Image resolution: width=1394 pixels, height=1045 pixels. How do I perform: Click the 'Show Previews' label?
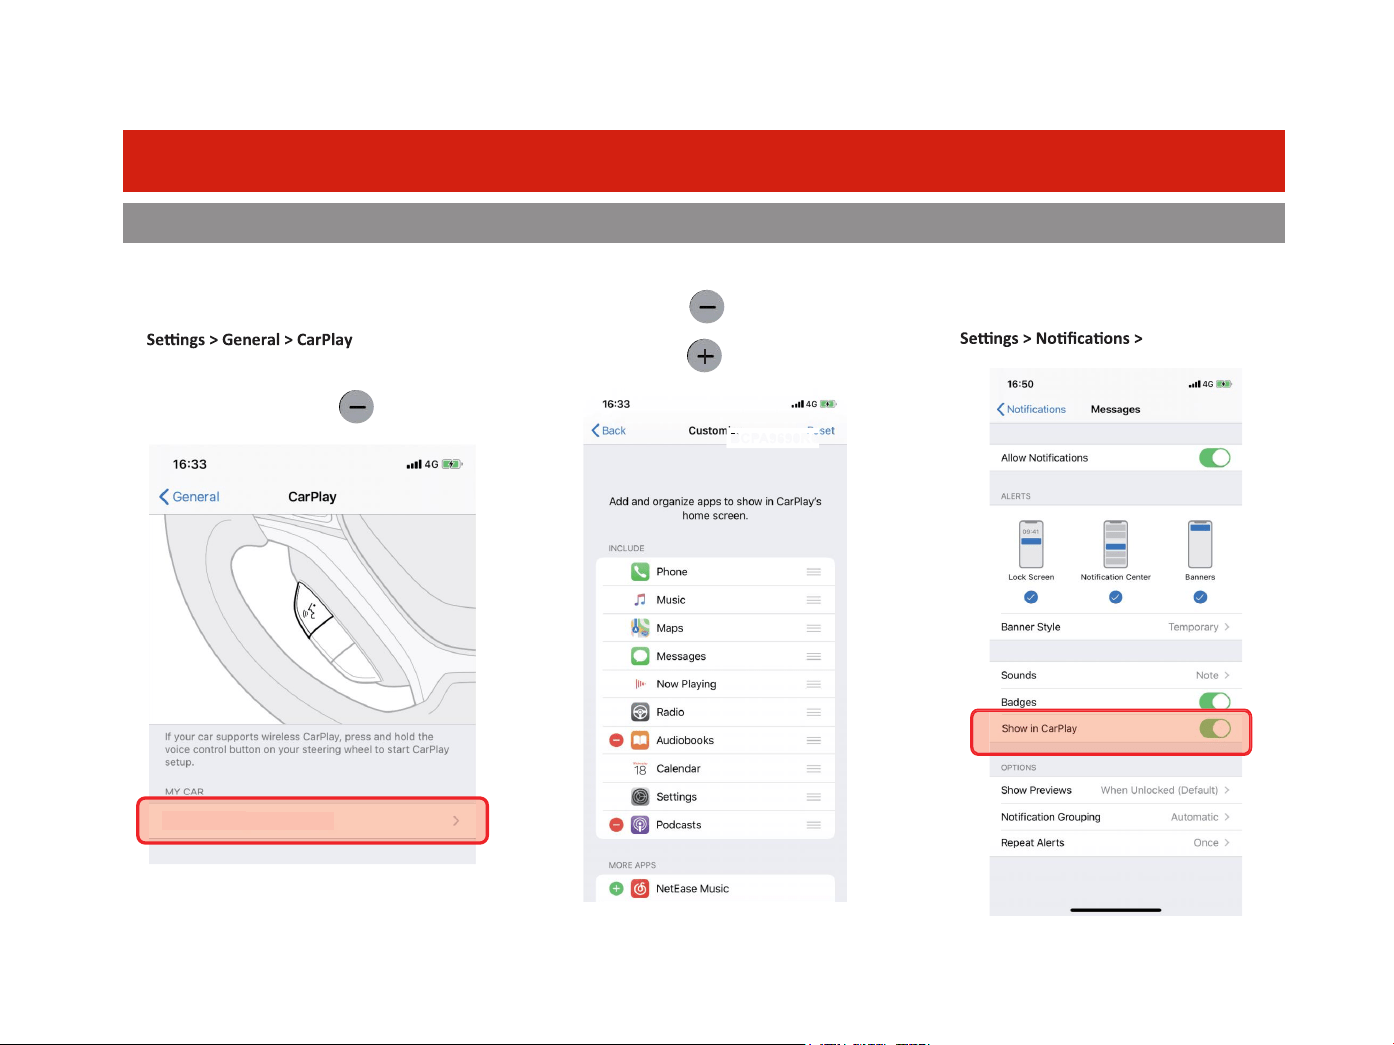[x=1036, y=790]
